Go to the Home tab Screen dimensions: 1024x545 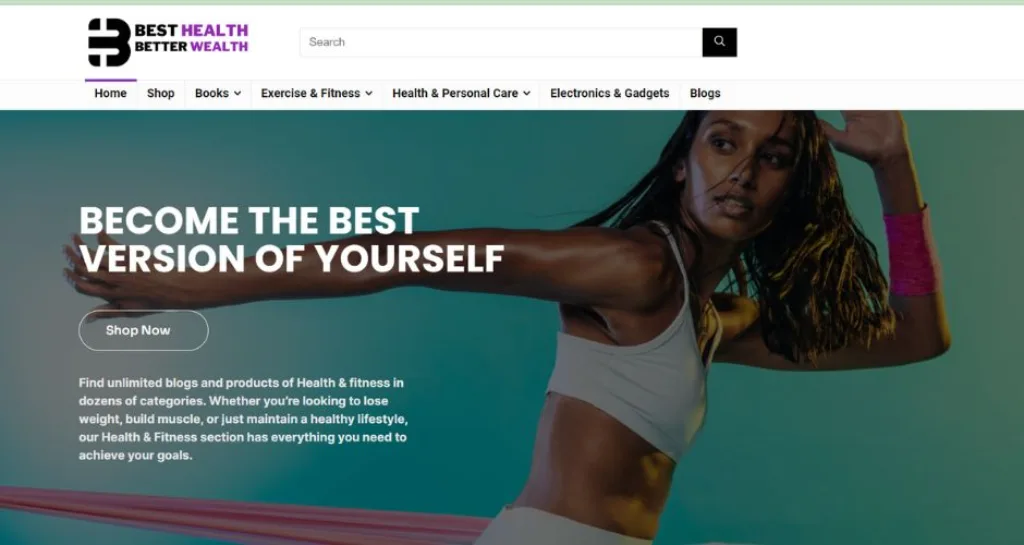[x=110, y=93]
